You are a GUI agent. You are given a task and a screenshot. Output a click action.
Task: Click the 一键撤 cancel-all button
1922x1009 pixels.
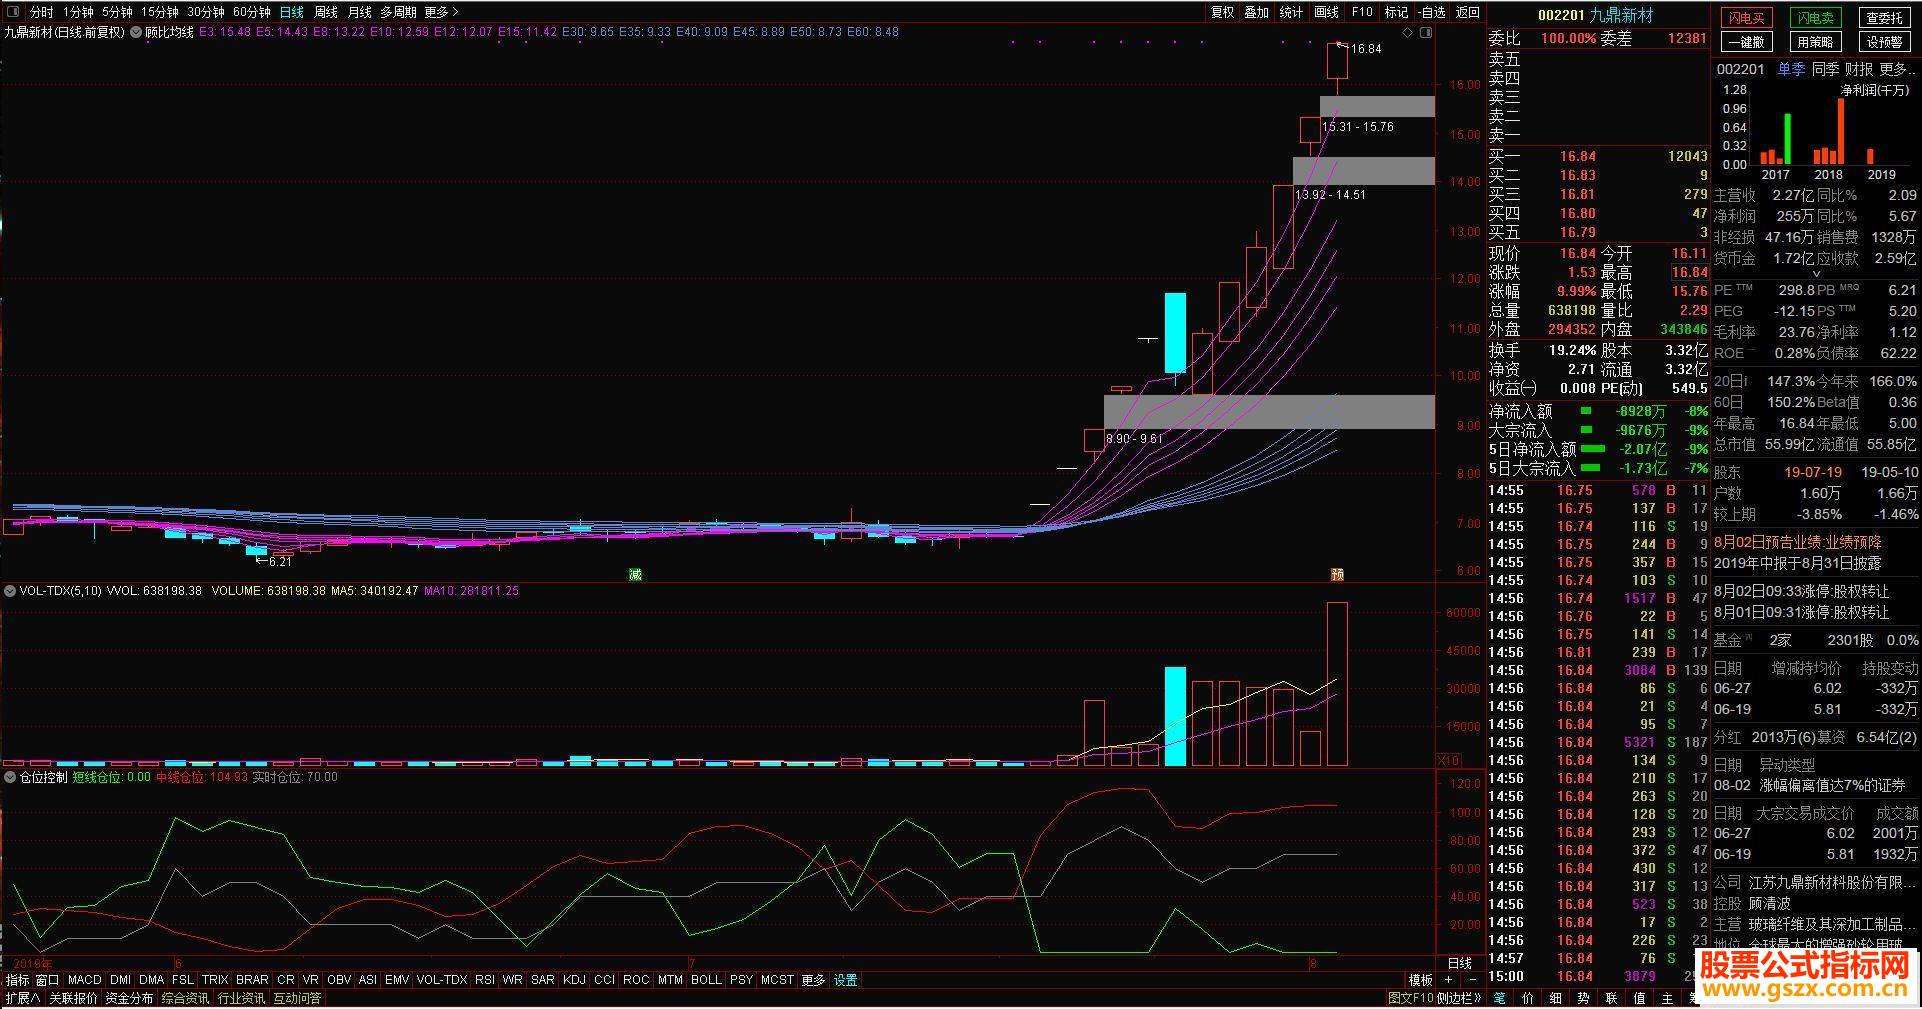coord(1746,42)
